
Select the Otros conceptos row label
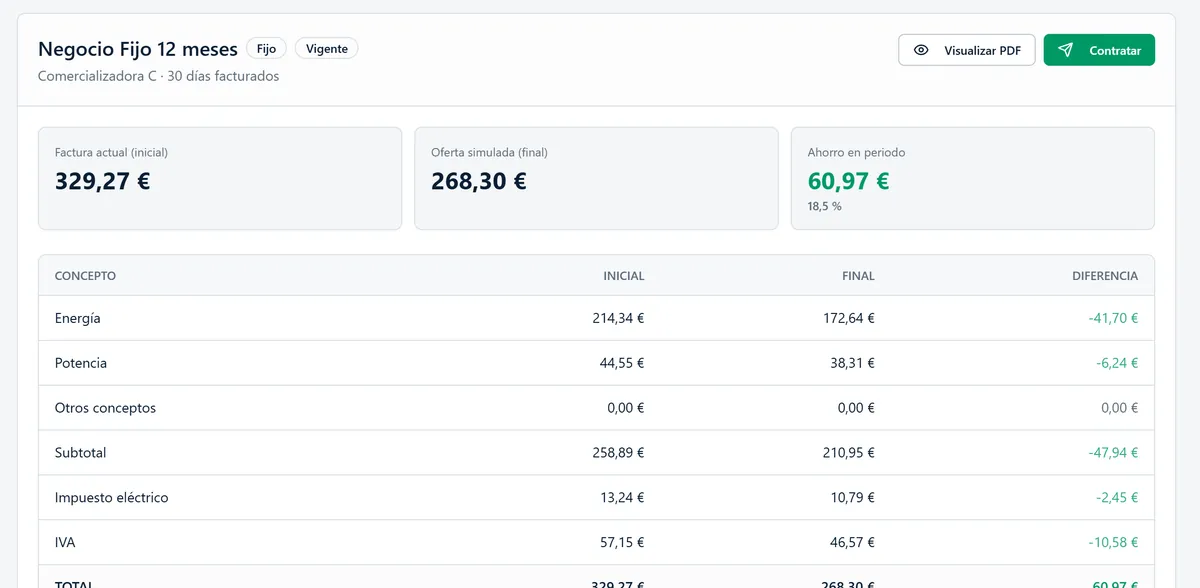coord(105,408)
